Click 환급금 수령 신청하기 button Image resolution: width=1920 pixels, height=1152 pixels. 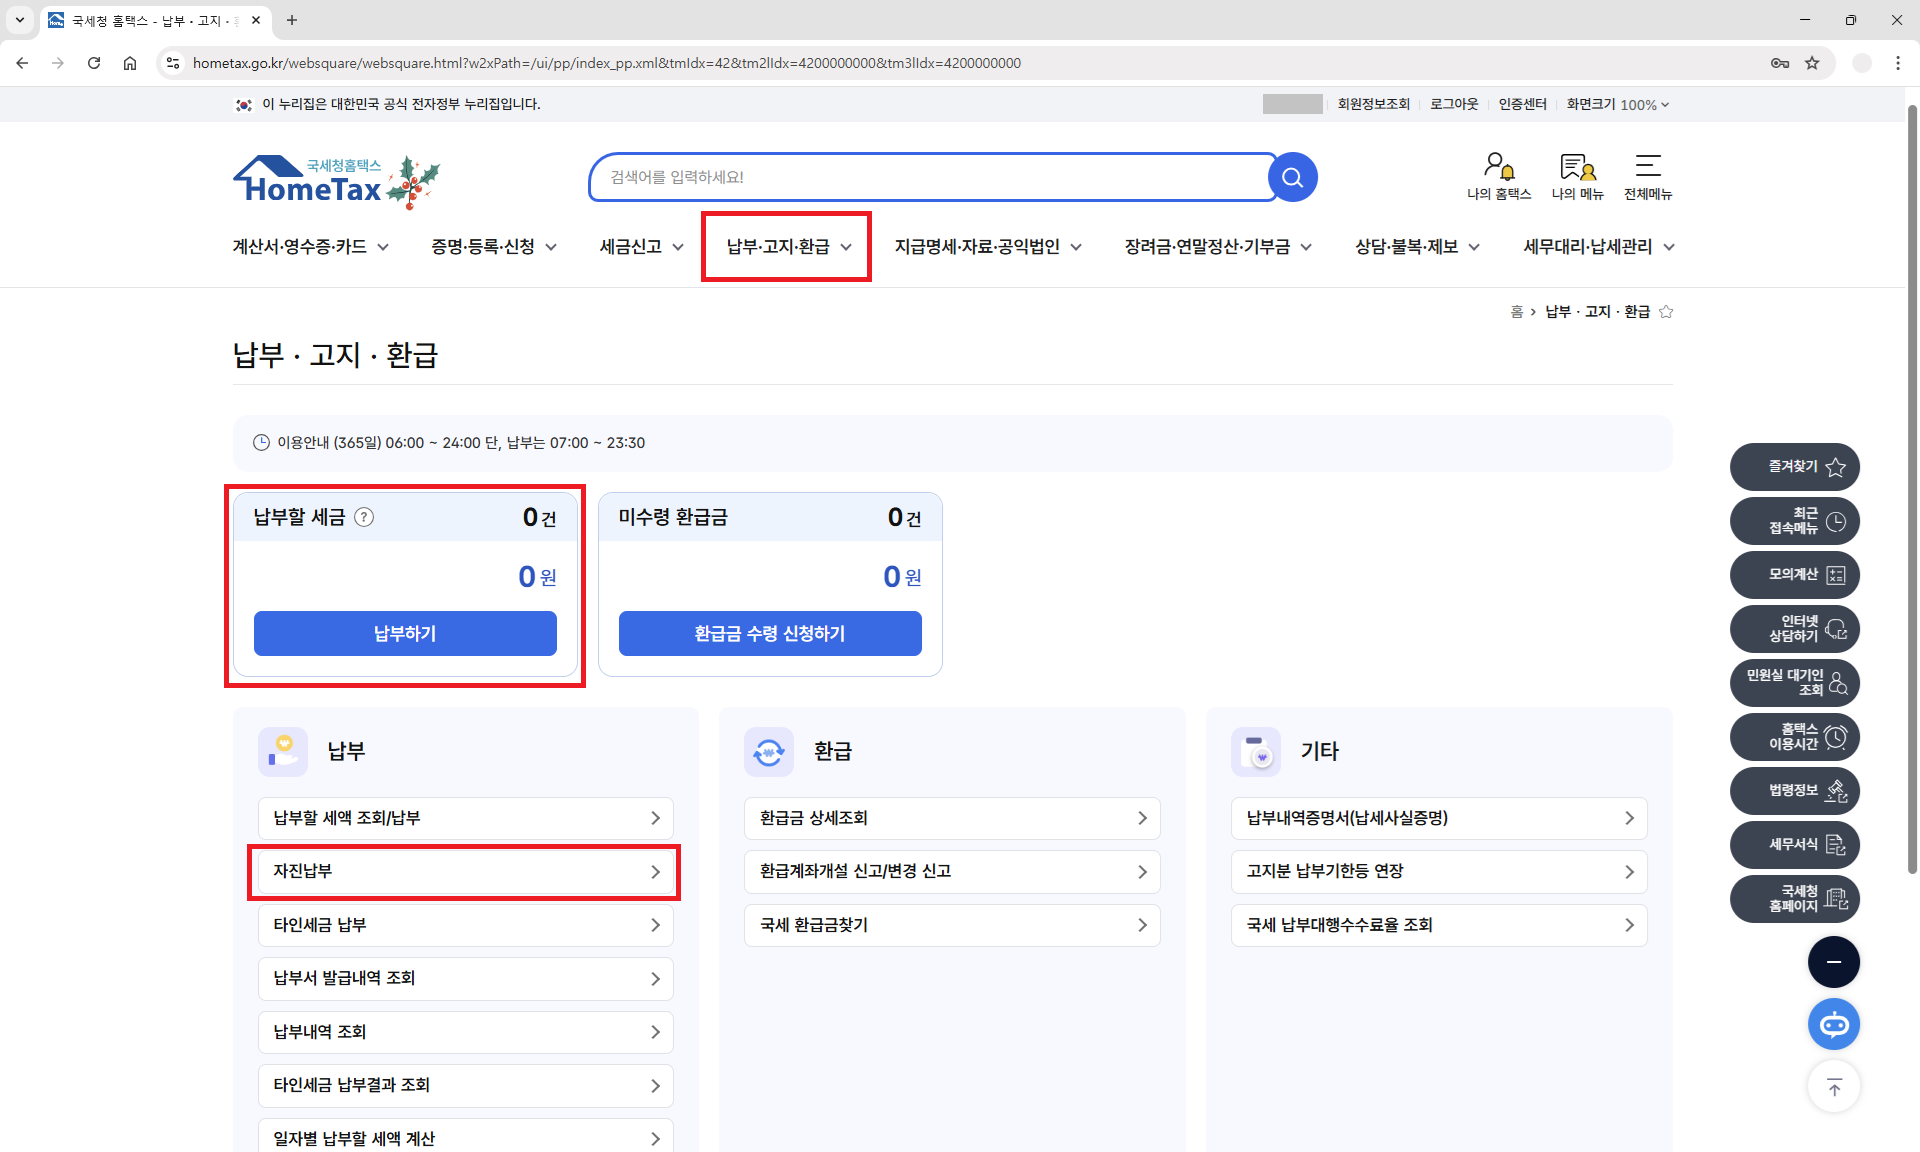point(770,633)
